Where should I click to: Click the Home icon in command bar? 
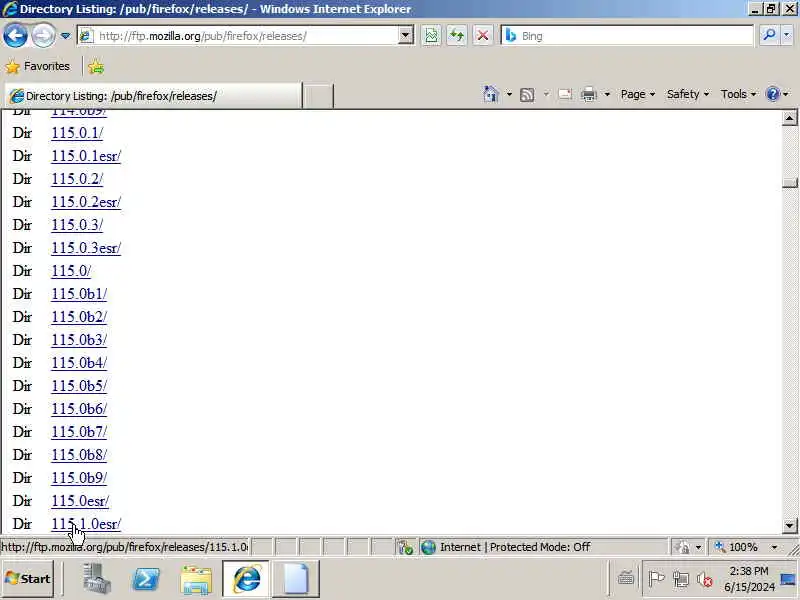pos(491,94)
